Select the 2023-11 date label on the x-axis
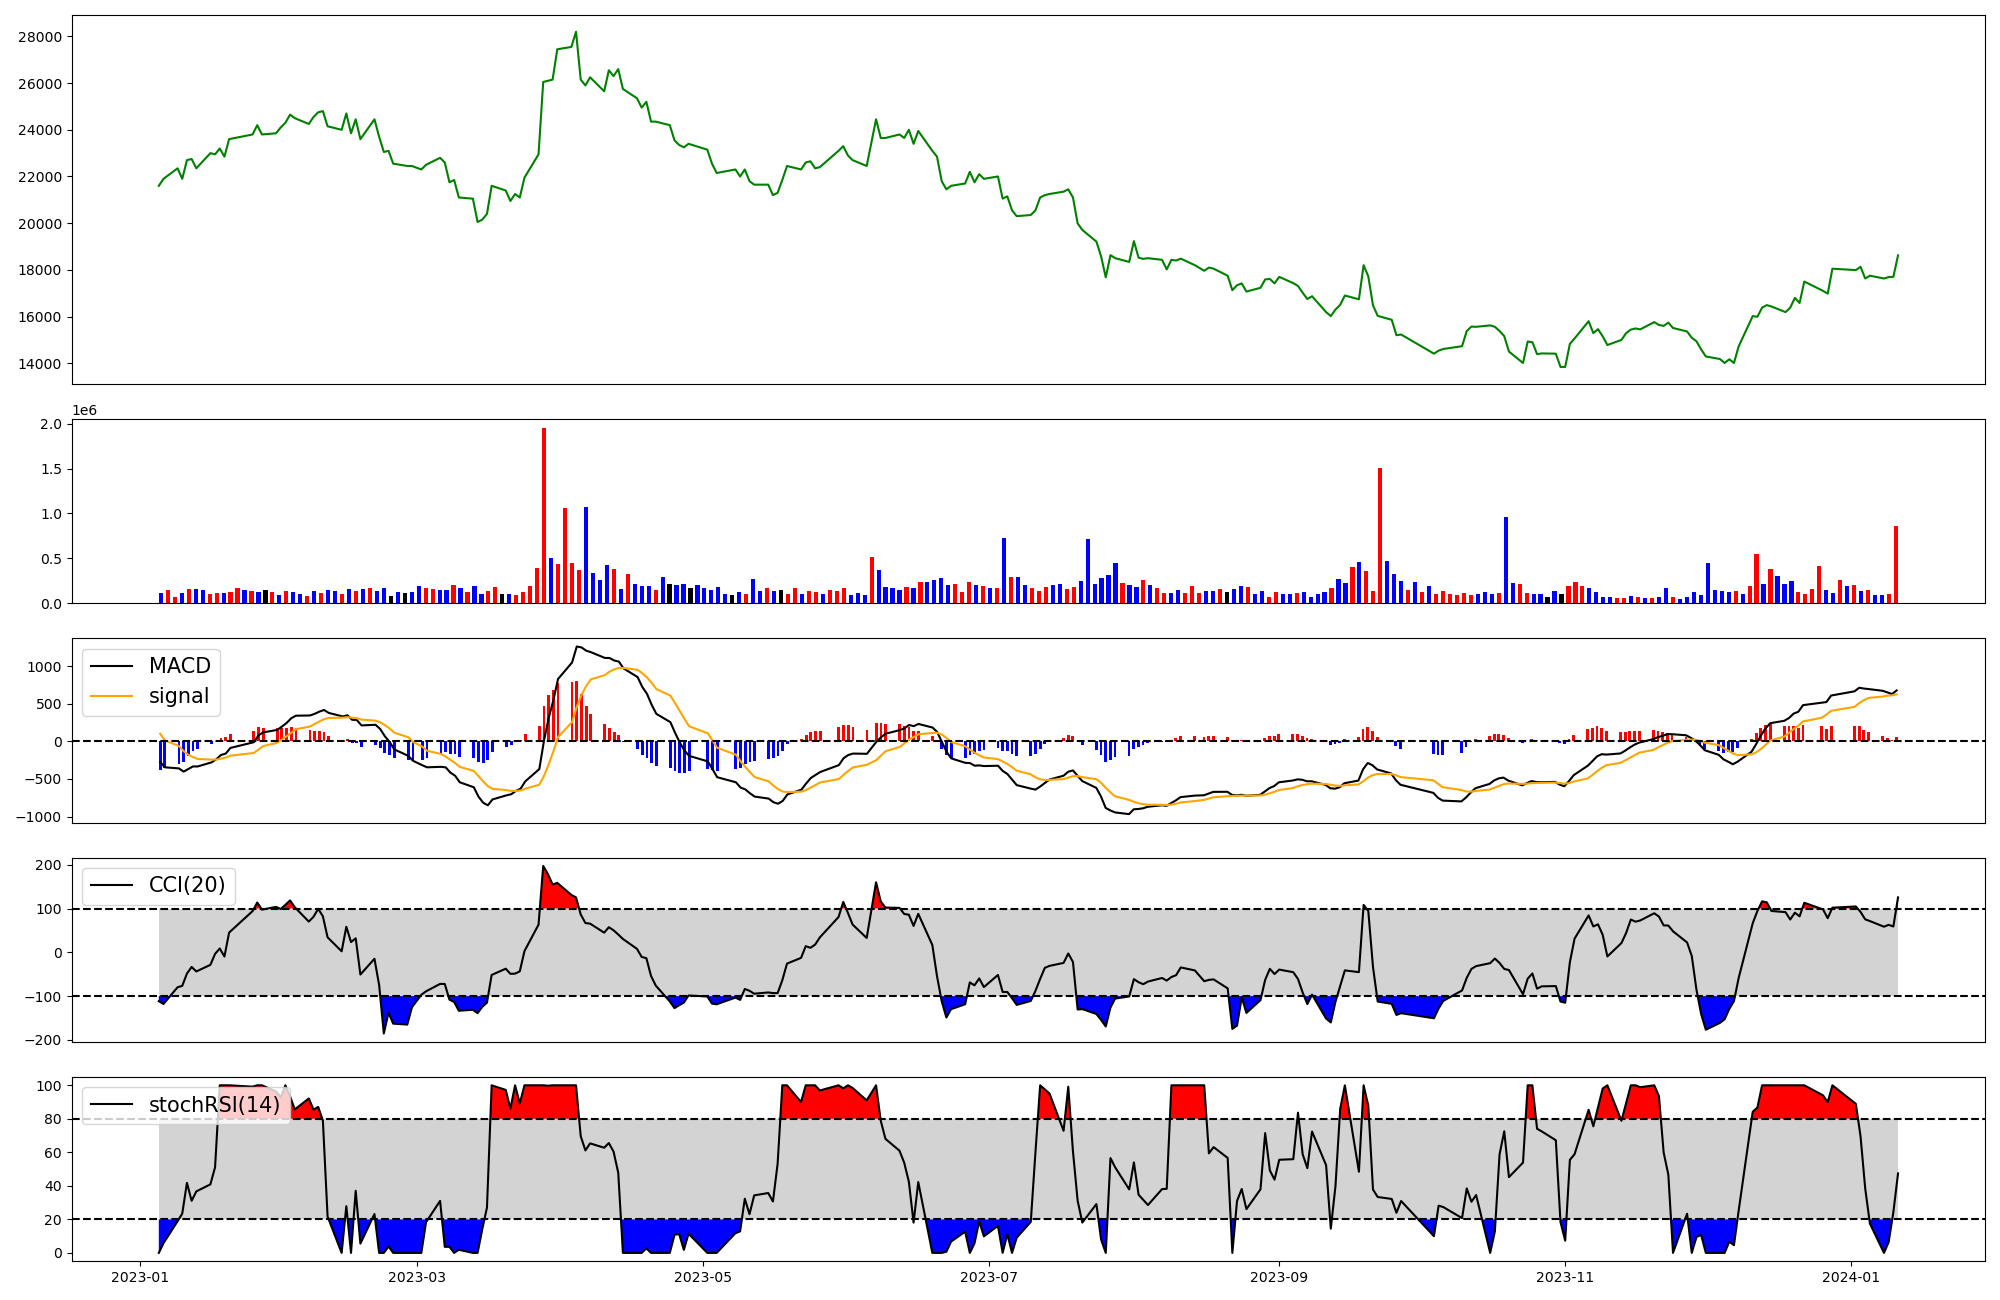 1565,1277
